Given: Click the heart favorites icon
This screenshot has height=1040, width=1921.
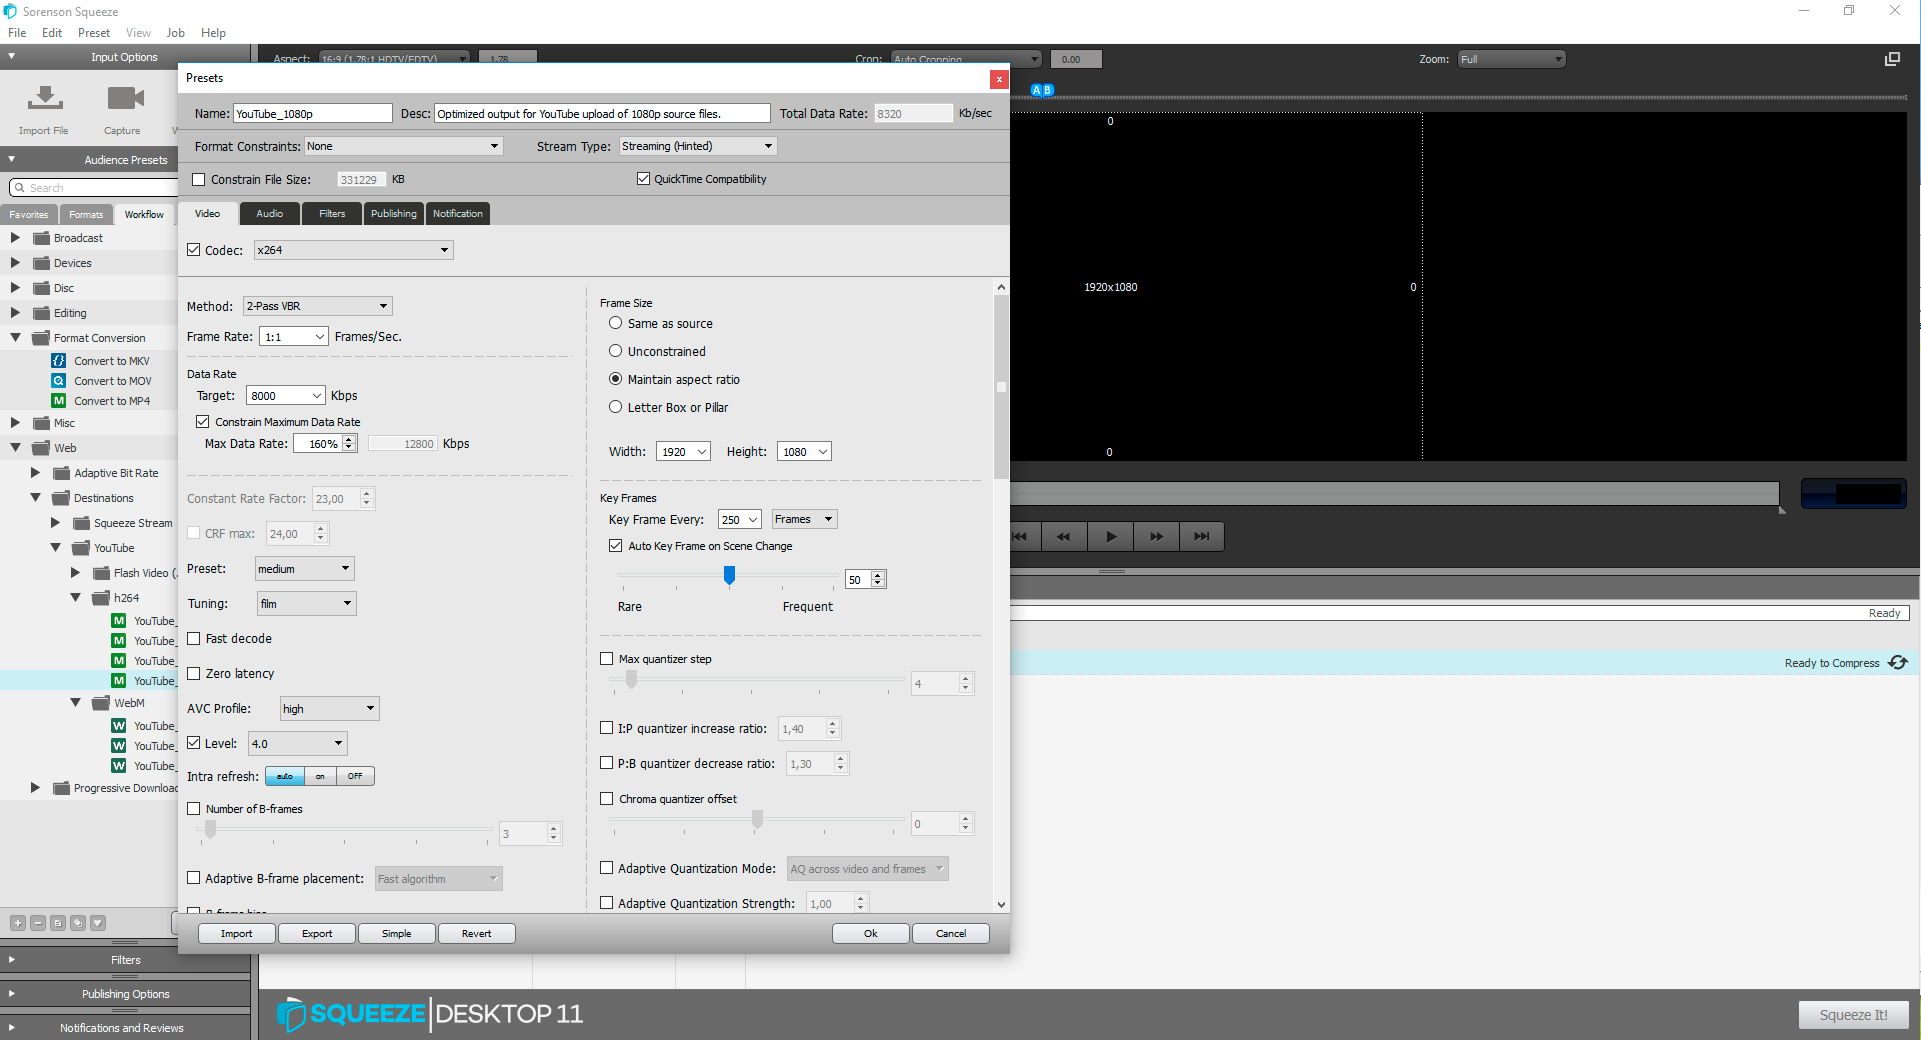Looking at the screenshot, I should (x=97, y=923).
